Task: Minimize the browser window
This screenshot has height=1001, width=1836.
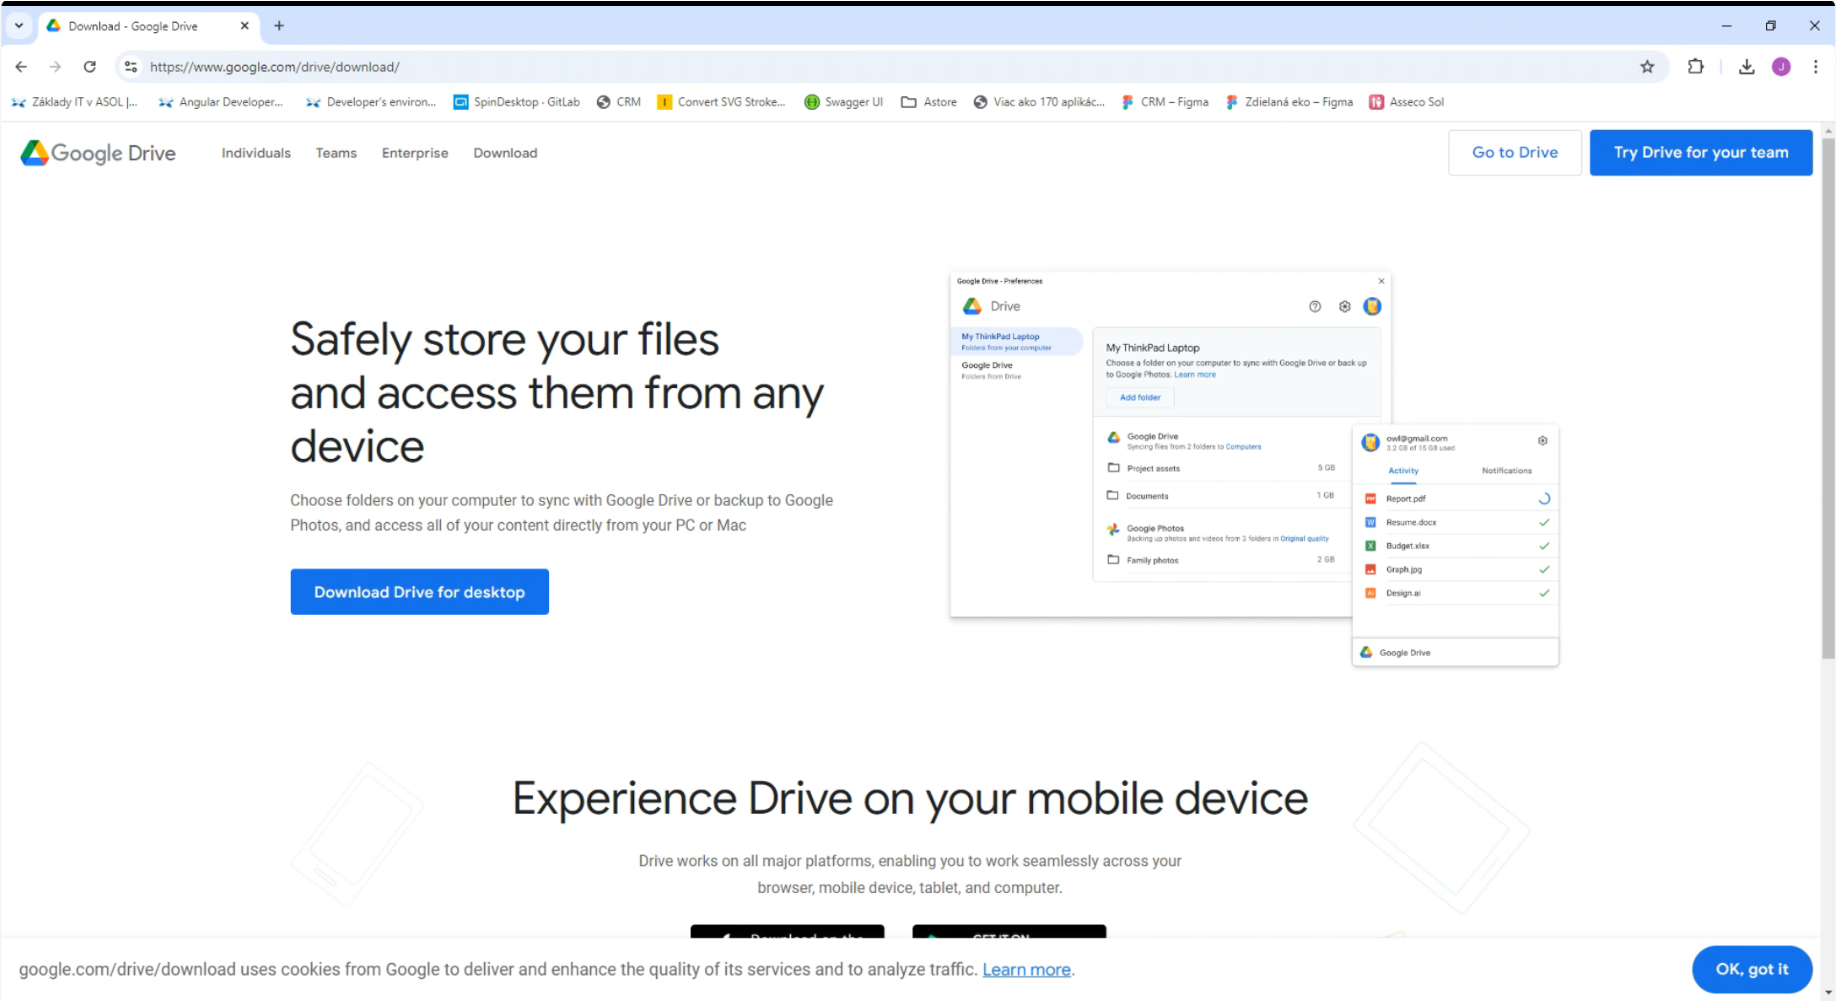Action: [1726, 26]
